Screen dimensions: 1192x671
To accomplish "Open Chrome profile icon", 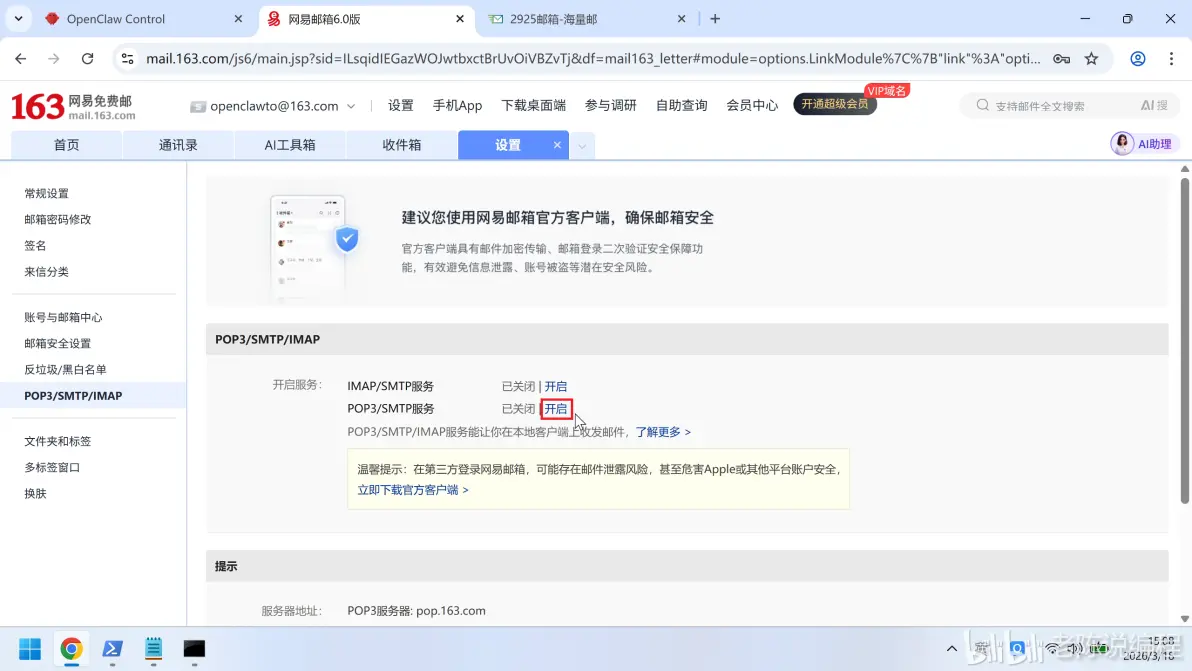I will tap(1137, 59).
